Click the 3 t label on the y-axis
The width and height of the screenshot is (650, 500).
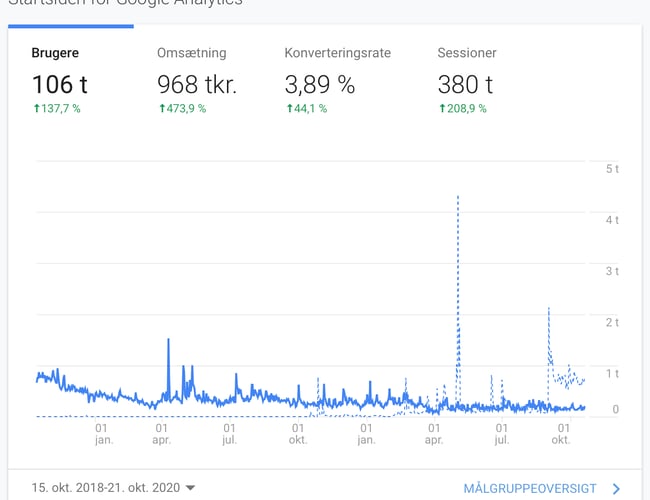(613, 271)
